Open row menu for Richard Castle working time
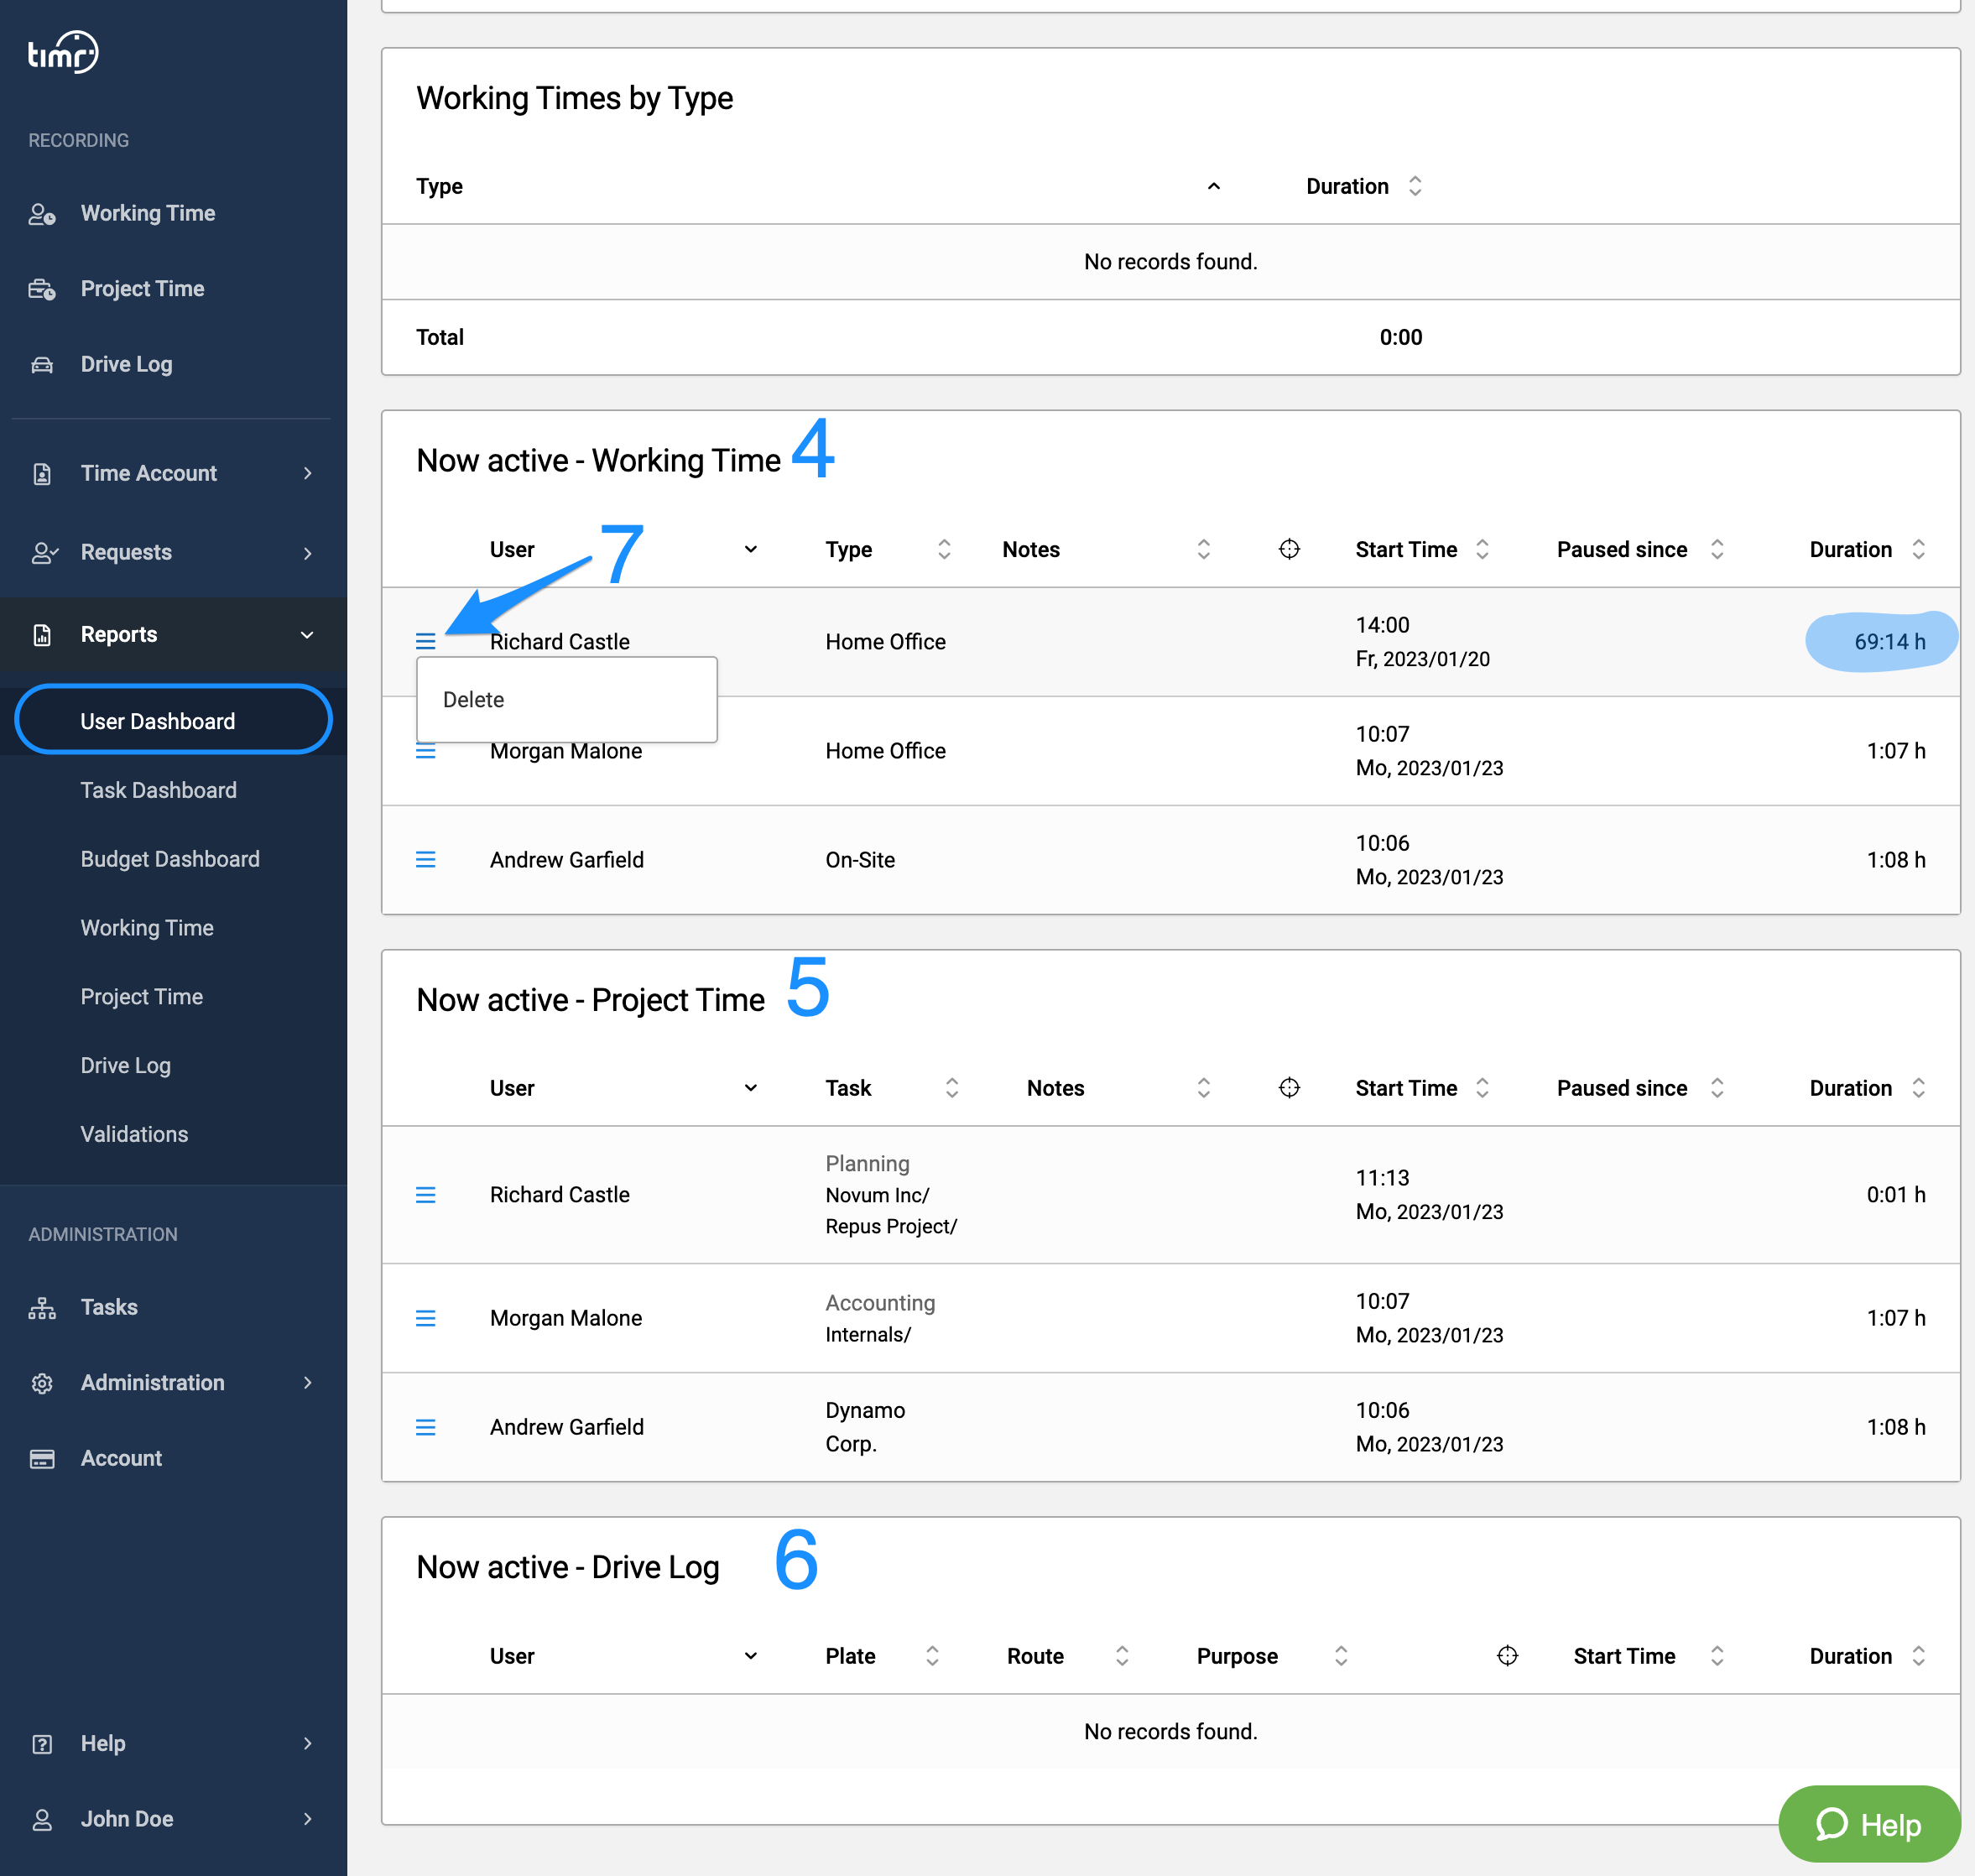The width and height of the screenshot is (1975, 1876). point(425,642)
